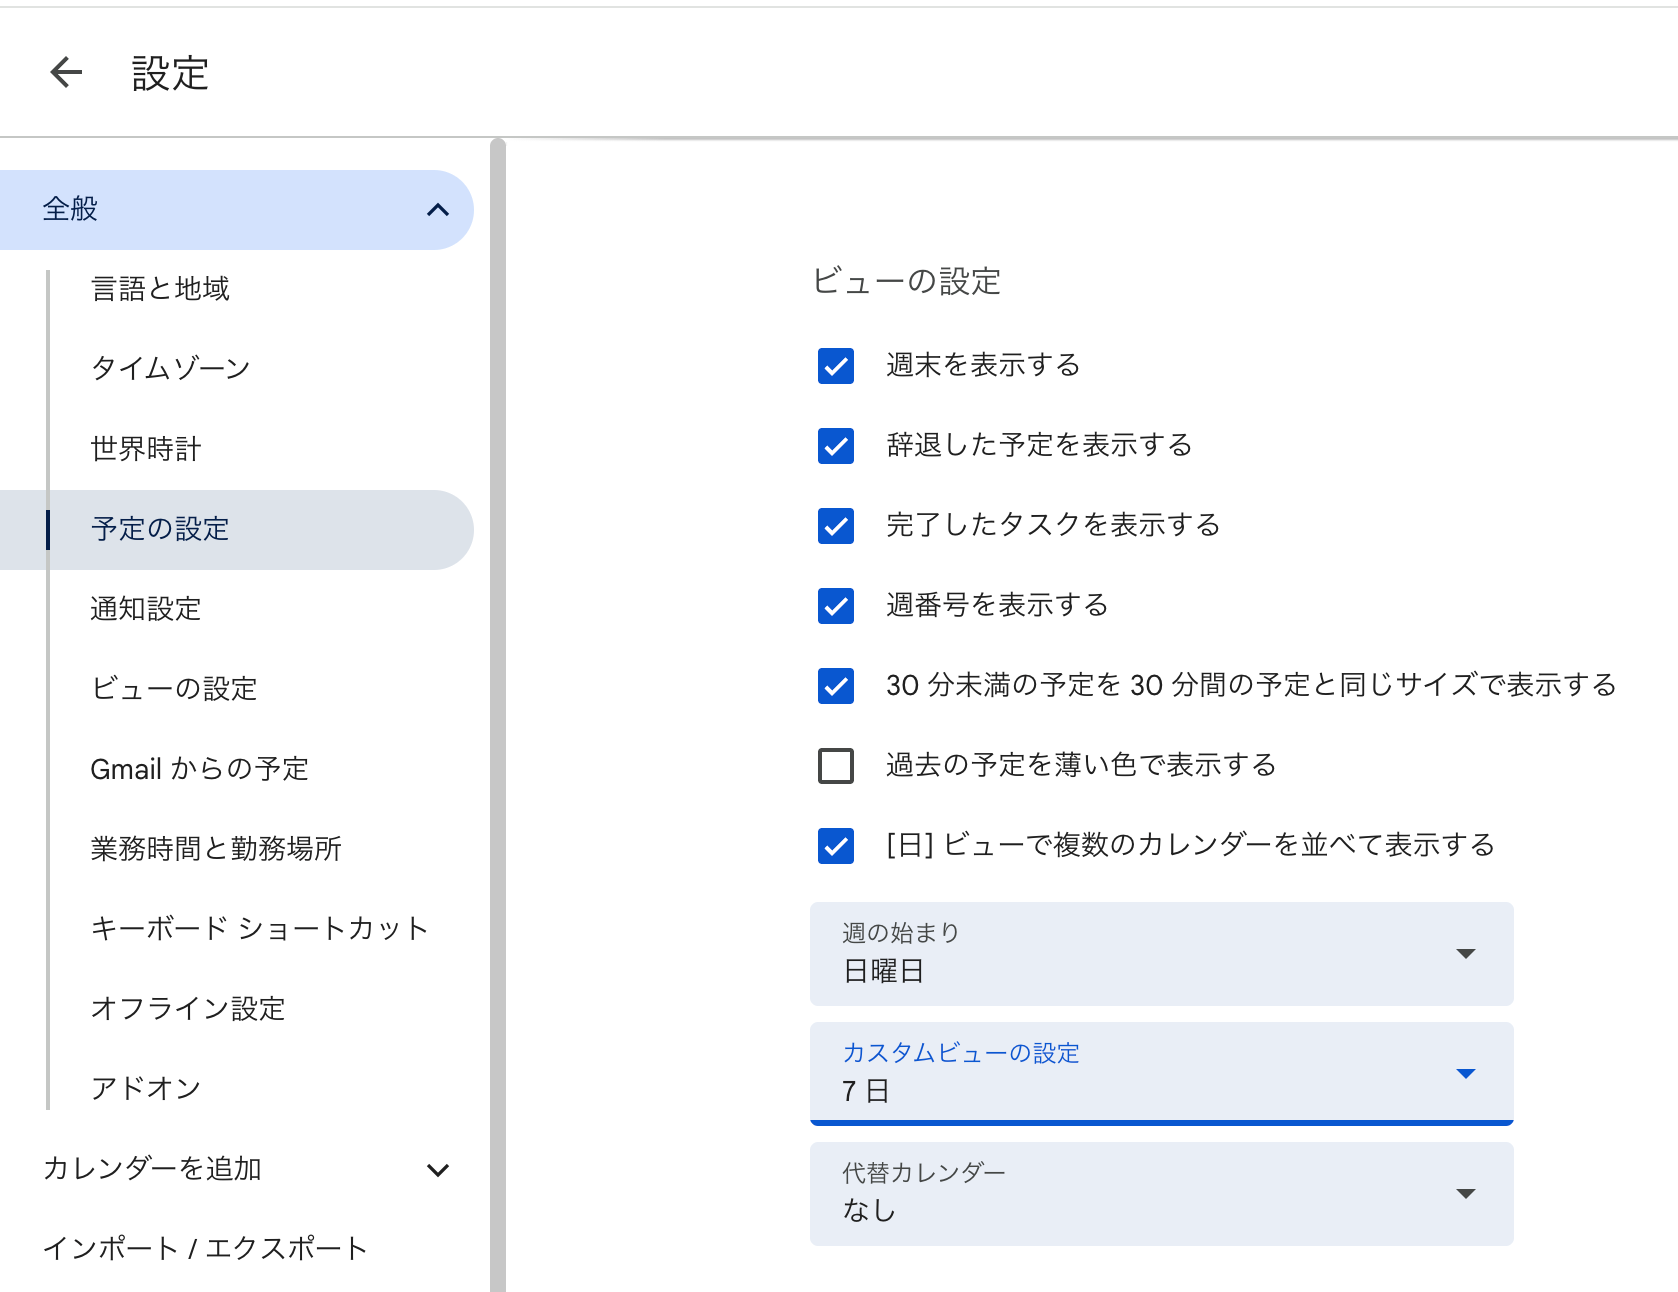The height and width of the screenshot is (1292, 1678).
Task: Toggle the 週番号を表示する checkbox
Action: coord(836,606)
